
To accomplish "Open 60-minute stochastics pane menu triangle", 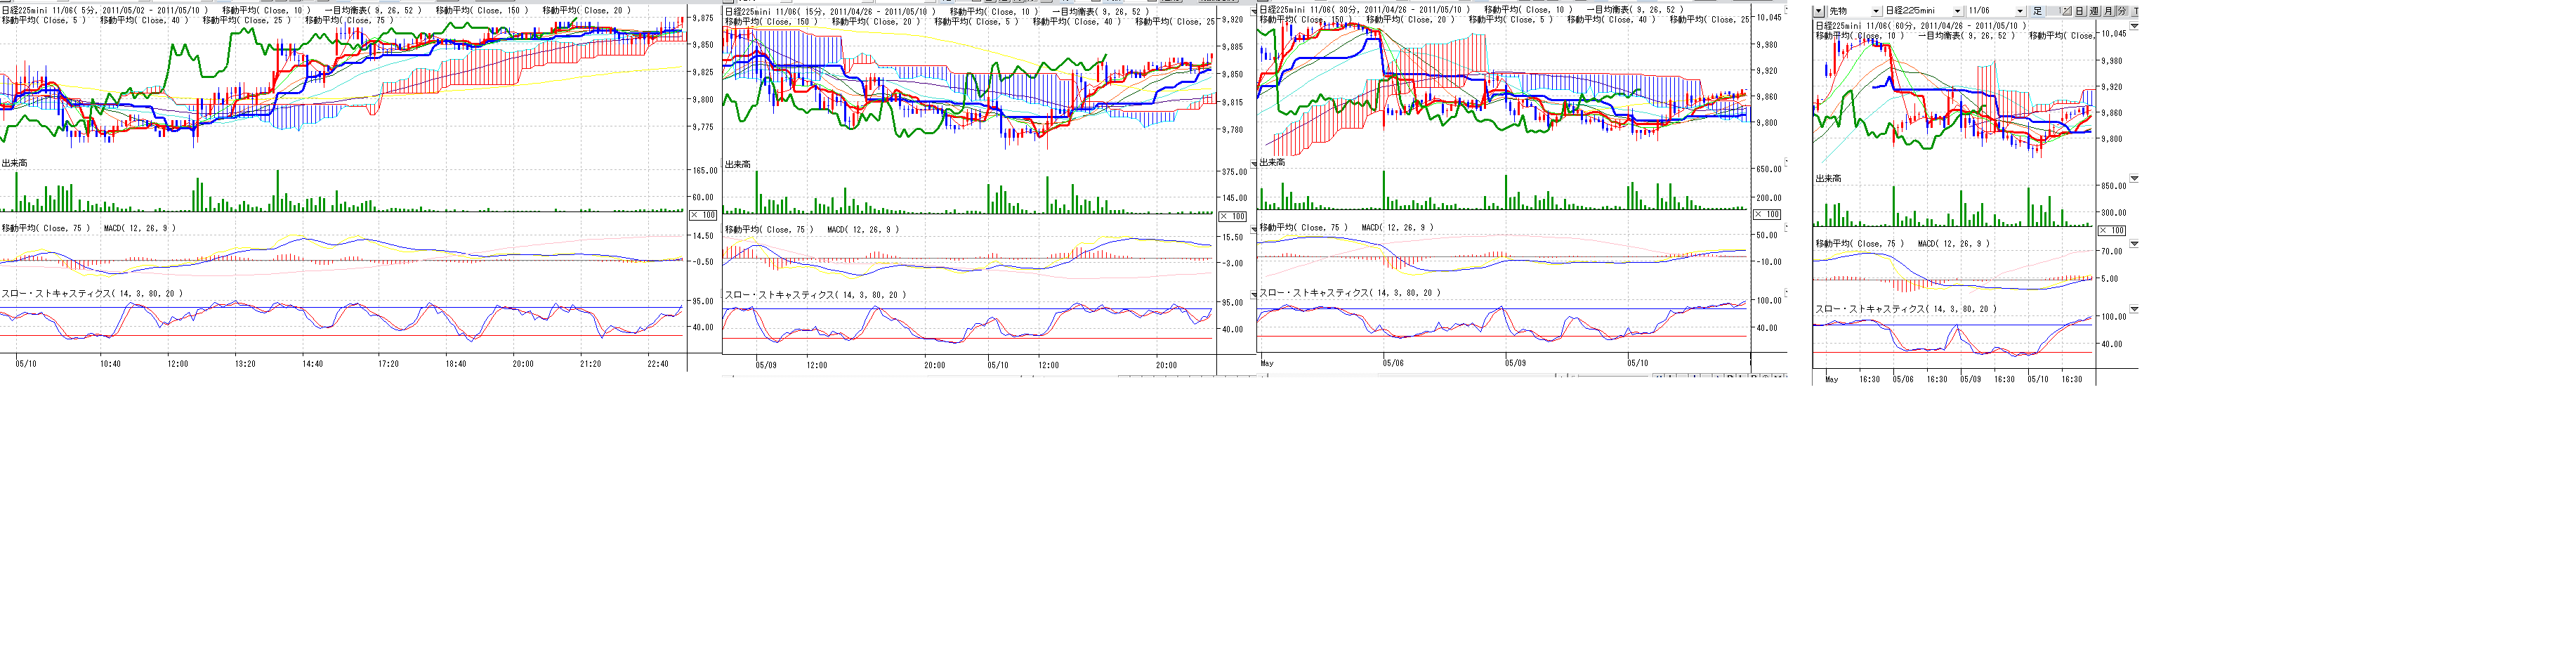I will pos(2134,309).
